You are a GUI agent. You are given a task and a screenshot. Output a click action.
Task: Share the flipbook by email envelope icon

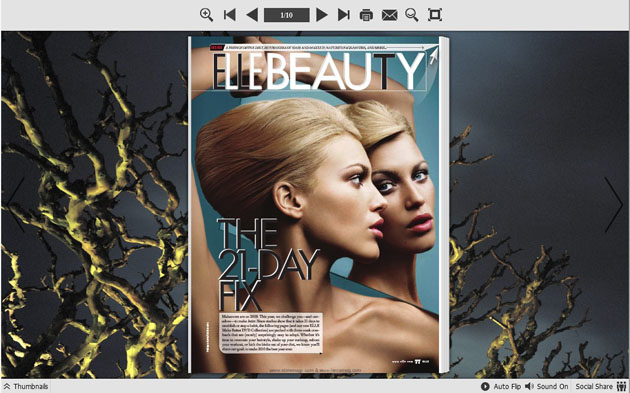click(389, 15)
